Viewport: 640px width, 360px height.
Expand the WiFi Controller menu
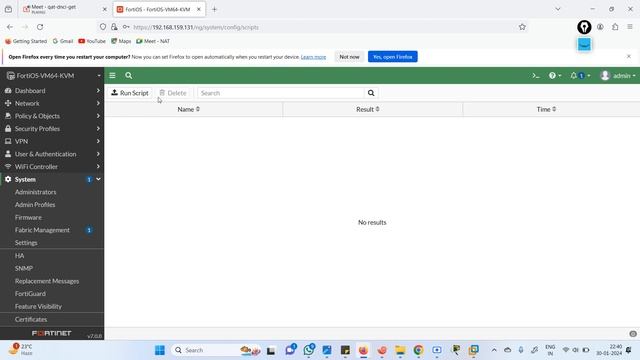pos(52,167)
